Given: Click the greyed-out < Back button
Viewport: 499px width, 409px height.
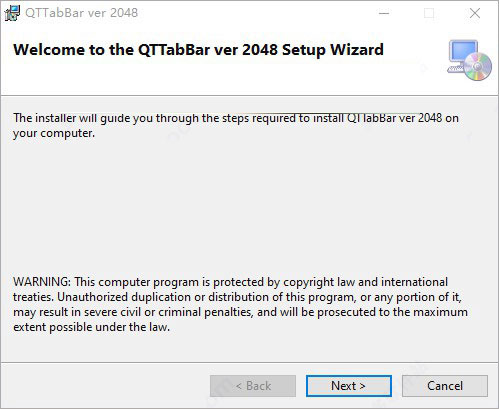Looking at the screenshot, I should (x=253, y=386).
